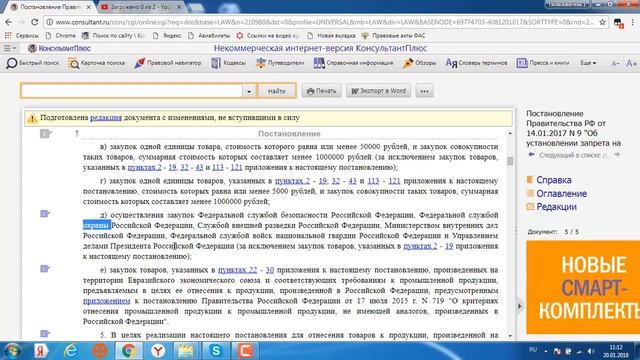Open link 19 in paragraph д)
The height and width of the screenshot is (360, 640).
449,246
